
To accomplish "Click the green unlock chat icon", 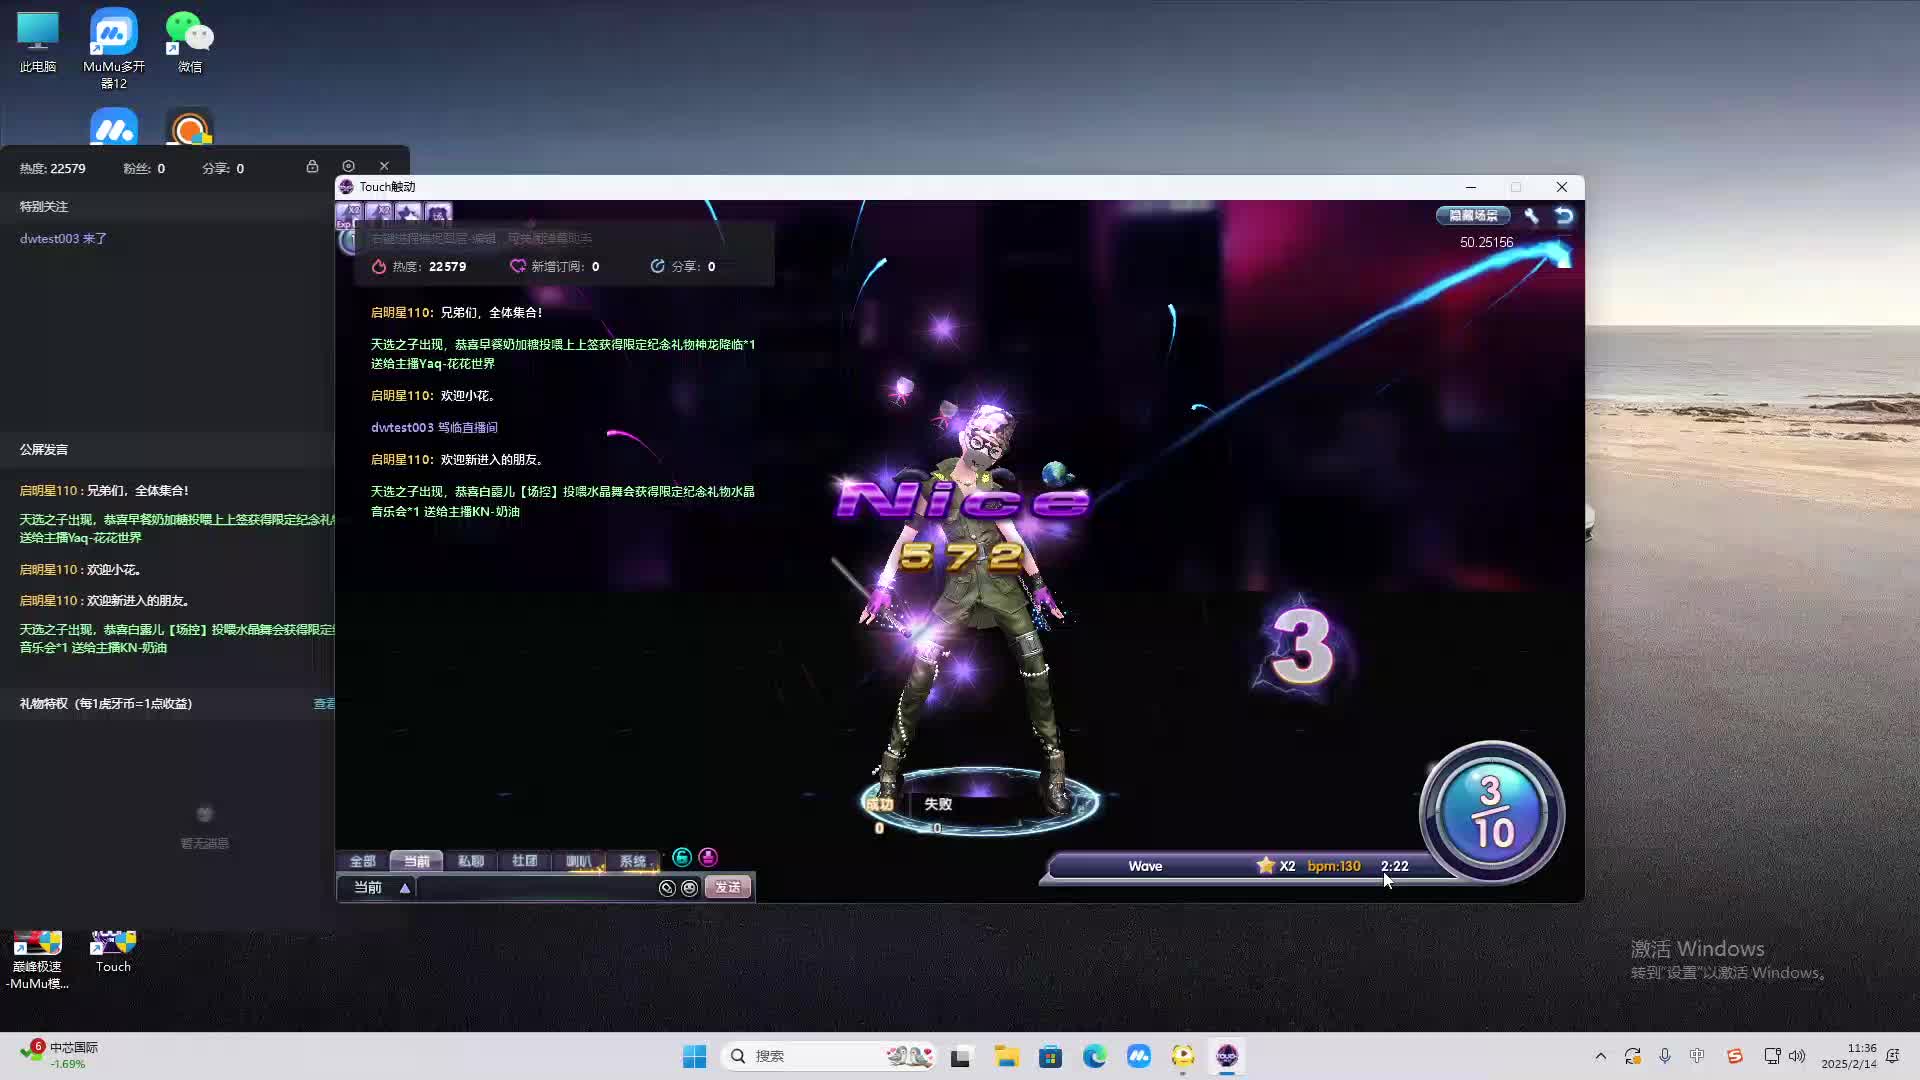I will pyautogui.click(x=682, y=858).
